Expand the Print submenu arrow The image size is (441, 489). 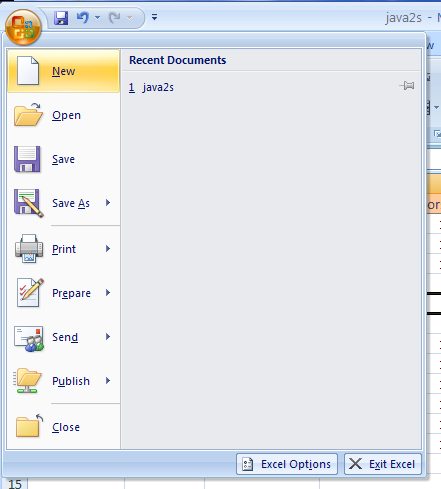108,249
